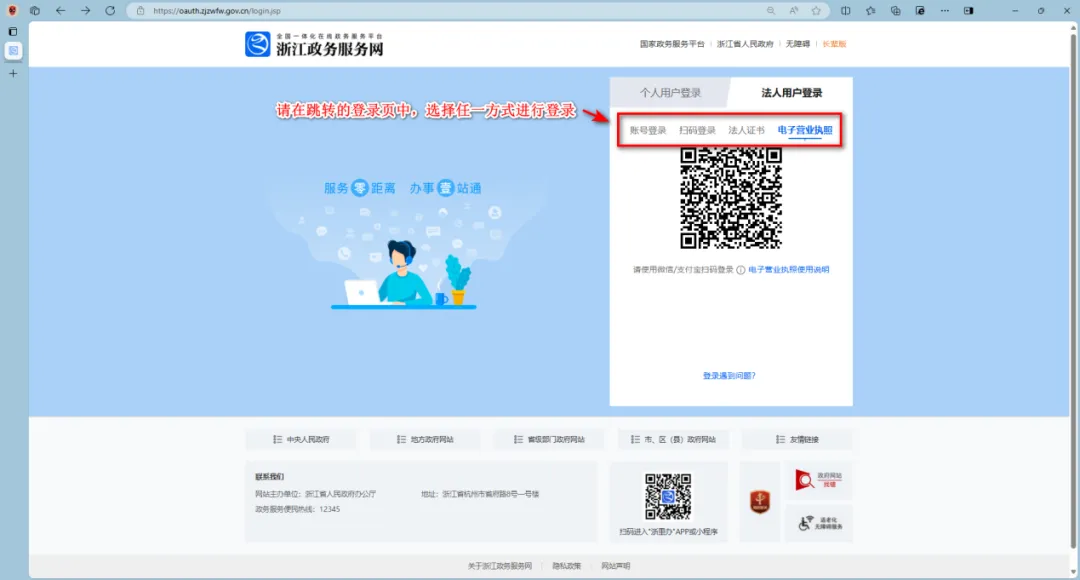The height and width of the screenshot is (580, 1080).
Task: Select the active page tab in the sidebar
Action: [13, 51]
